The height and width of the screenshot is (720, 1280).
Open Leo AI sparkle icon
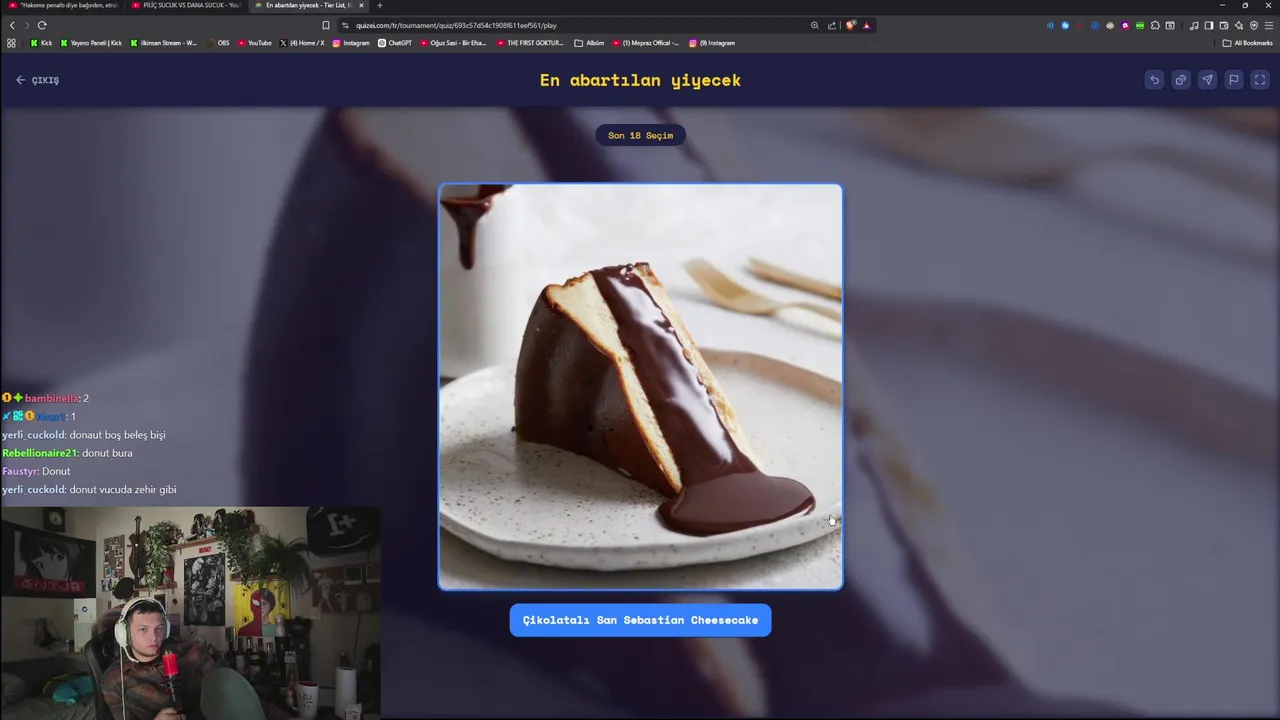1239,25
